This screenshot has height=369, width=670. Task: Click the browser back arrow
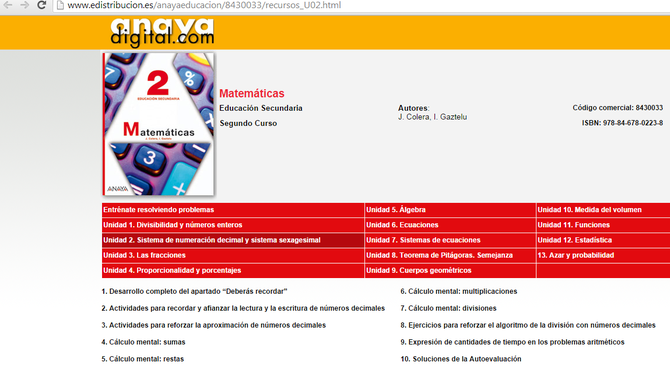pyautogui.click(x=7, y=5)
